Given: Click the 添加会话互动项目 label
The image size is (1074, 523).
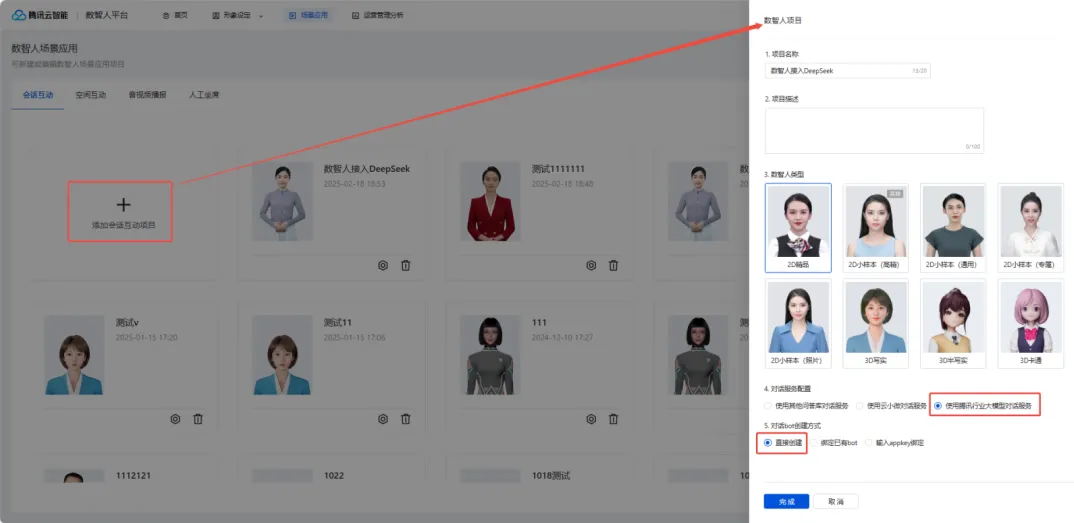Looking at the screenshot, I should [124, 225].
